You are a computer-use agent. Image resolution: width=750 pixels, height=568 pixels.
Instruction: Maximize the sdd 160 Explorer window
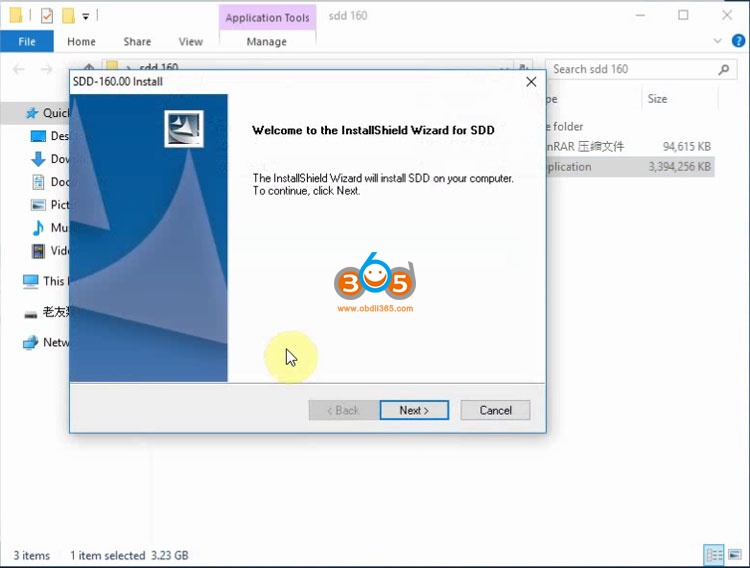click(x=683, y=15)
